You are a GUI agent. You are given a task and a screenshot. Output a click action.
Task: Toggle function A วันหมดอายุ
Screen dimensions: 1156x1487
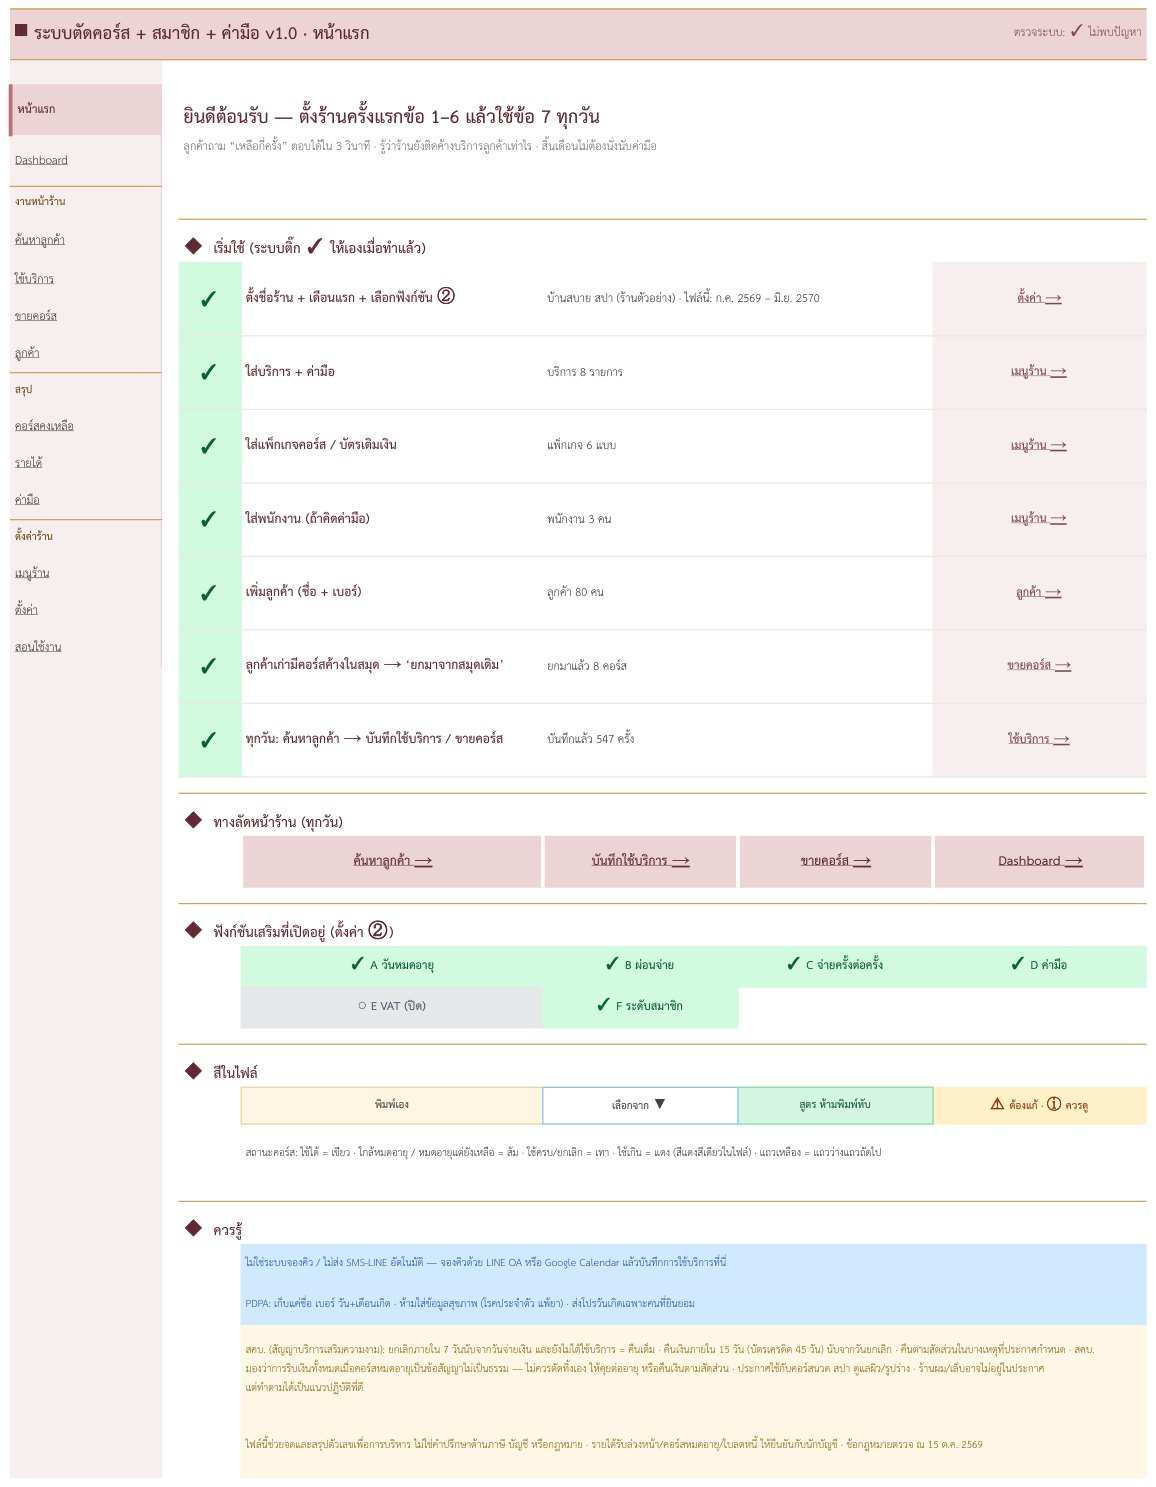click(391, 966)
